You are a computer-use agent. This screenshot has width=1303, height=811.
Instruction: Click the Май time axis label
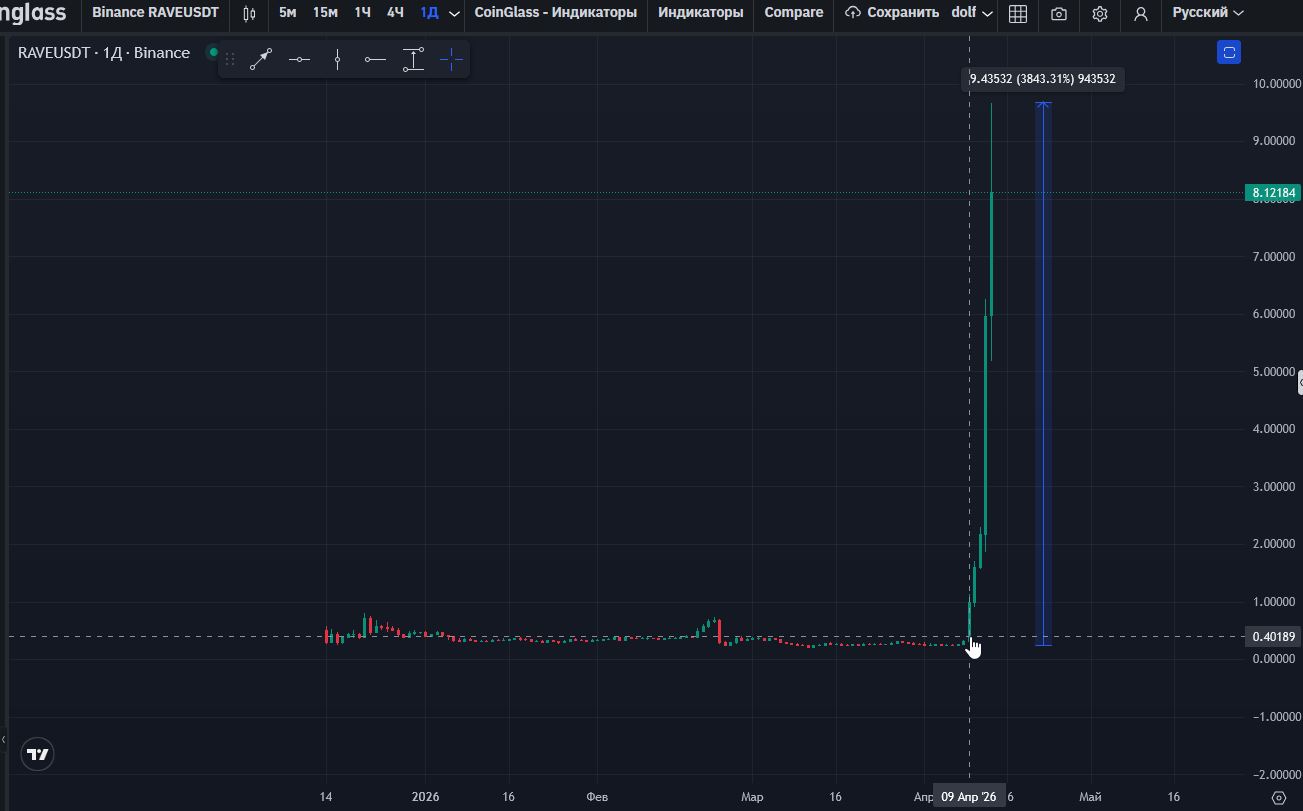(1090, 797)
